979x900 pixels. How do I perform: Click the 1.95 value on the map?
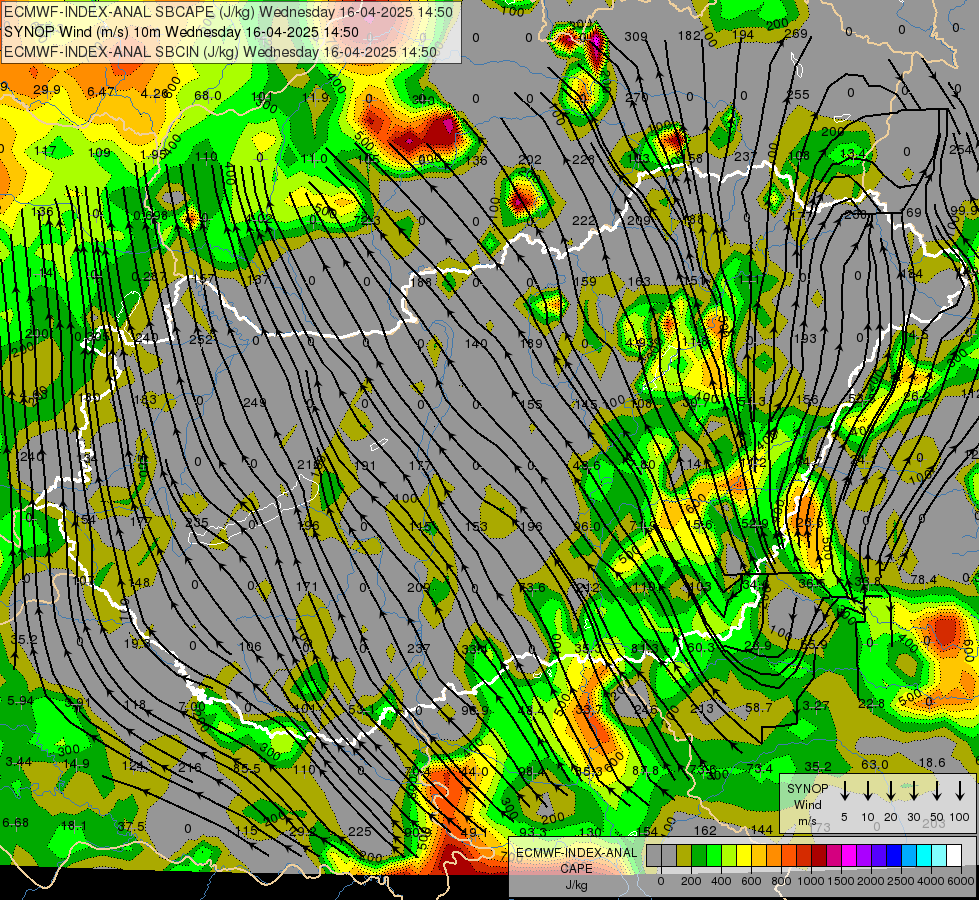pyautogui.click(x=154, y=154)
